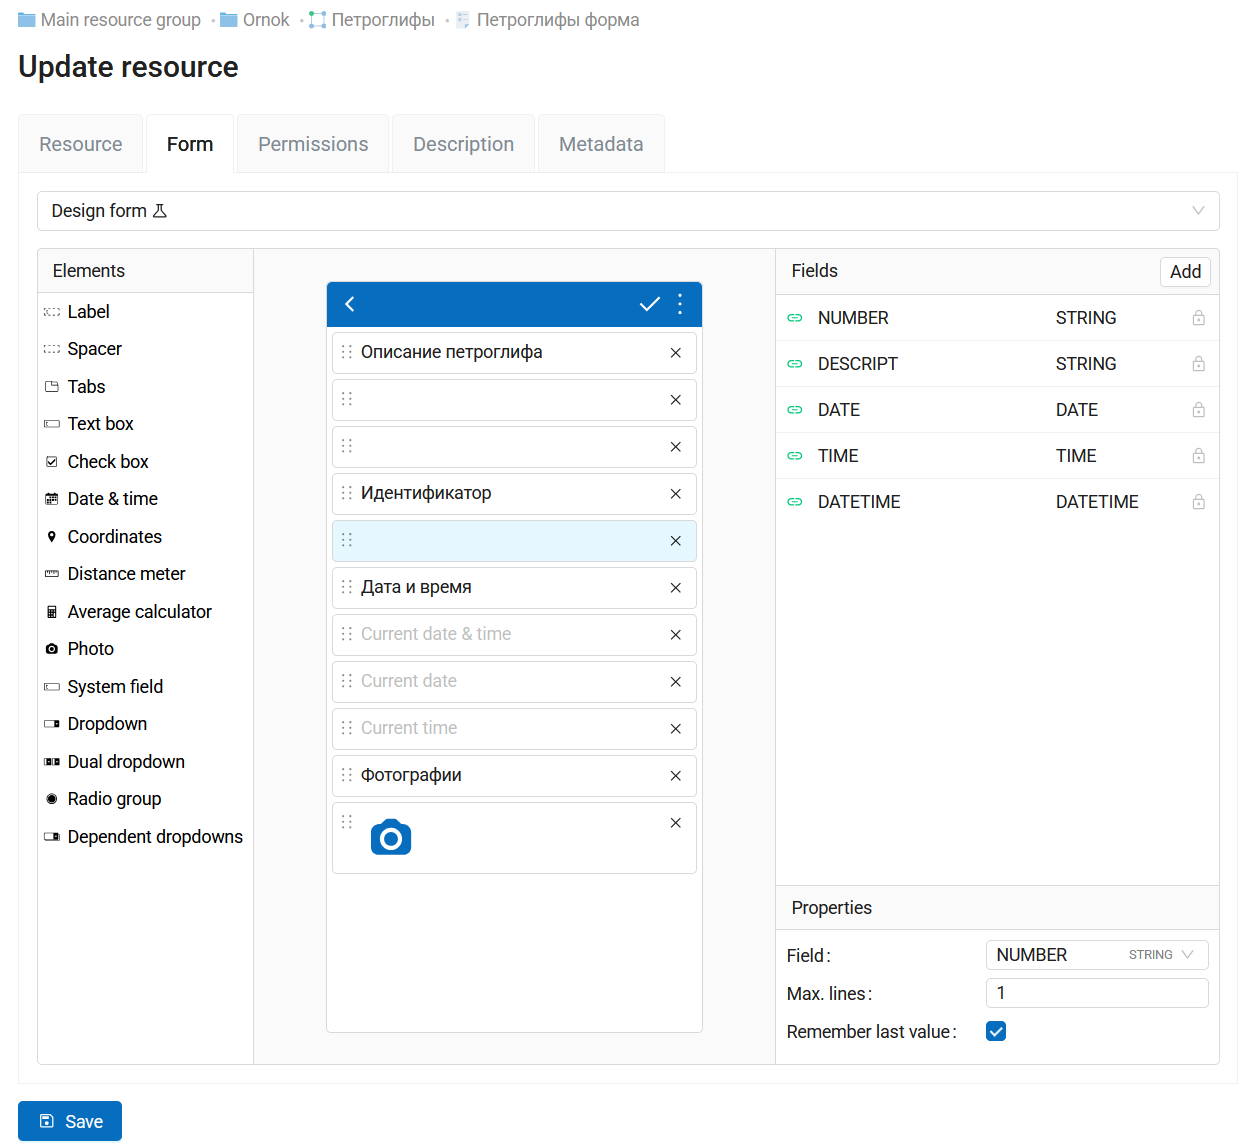Screen dimensions: 1247x1148
Task: Click the Max. lines input field
Action: [x=1097, y=993]
